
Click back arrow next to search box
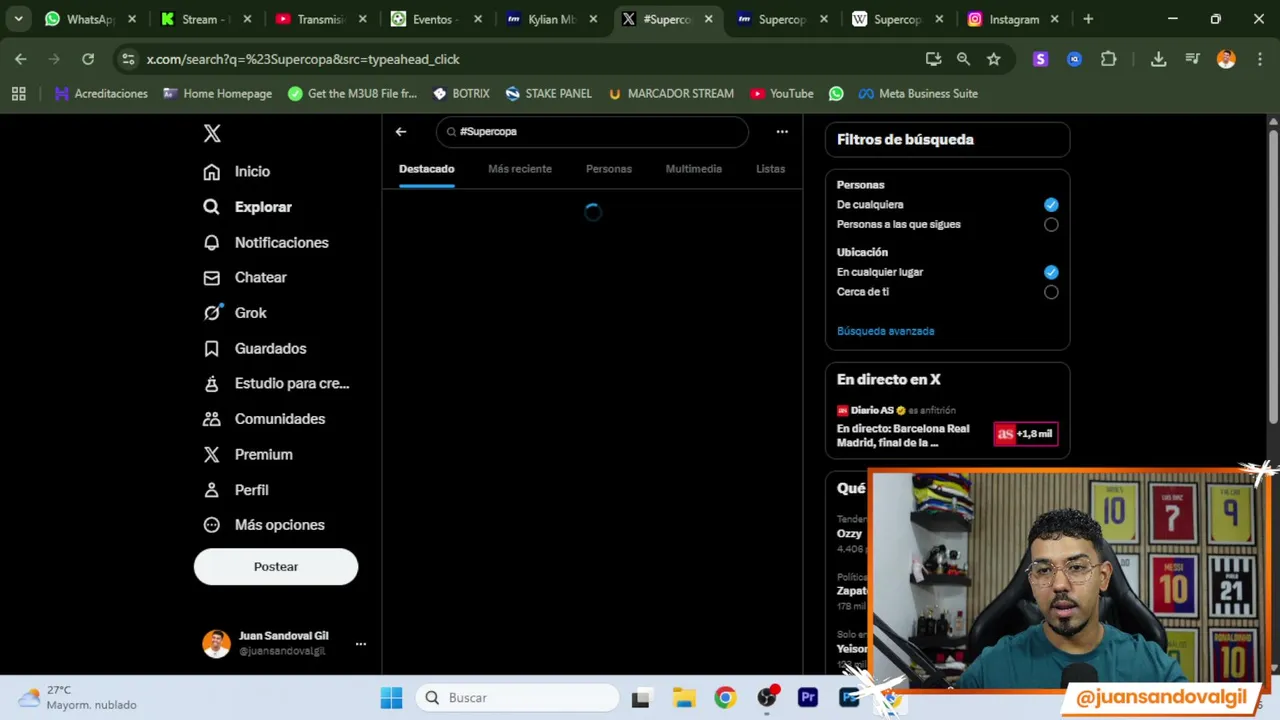[x=401, y=131]
